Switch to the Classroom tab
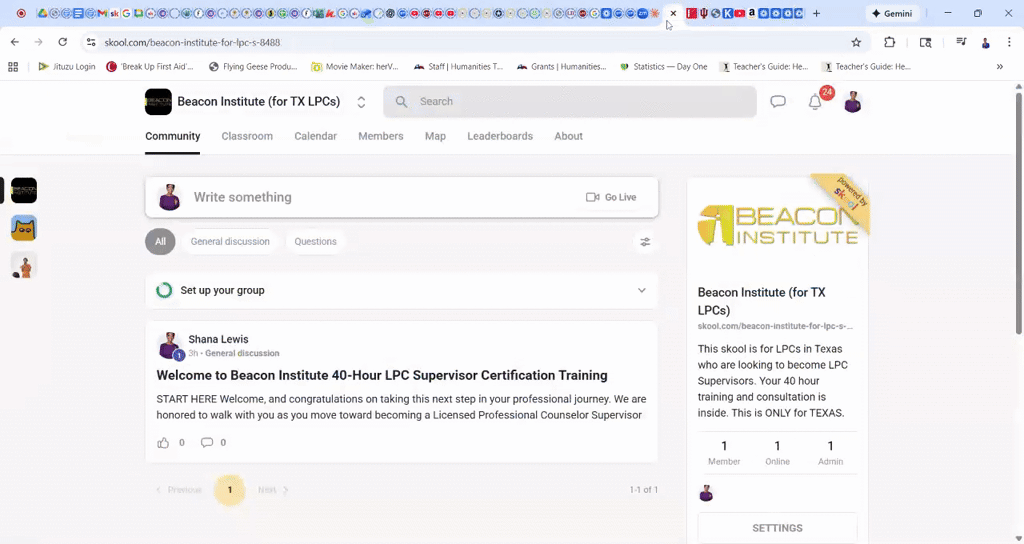The height and width of the screenshot is (544, 1024). pos(247,136)
